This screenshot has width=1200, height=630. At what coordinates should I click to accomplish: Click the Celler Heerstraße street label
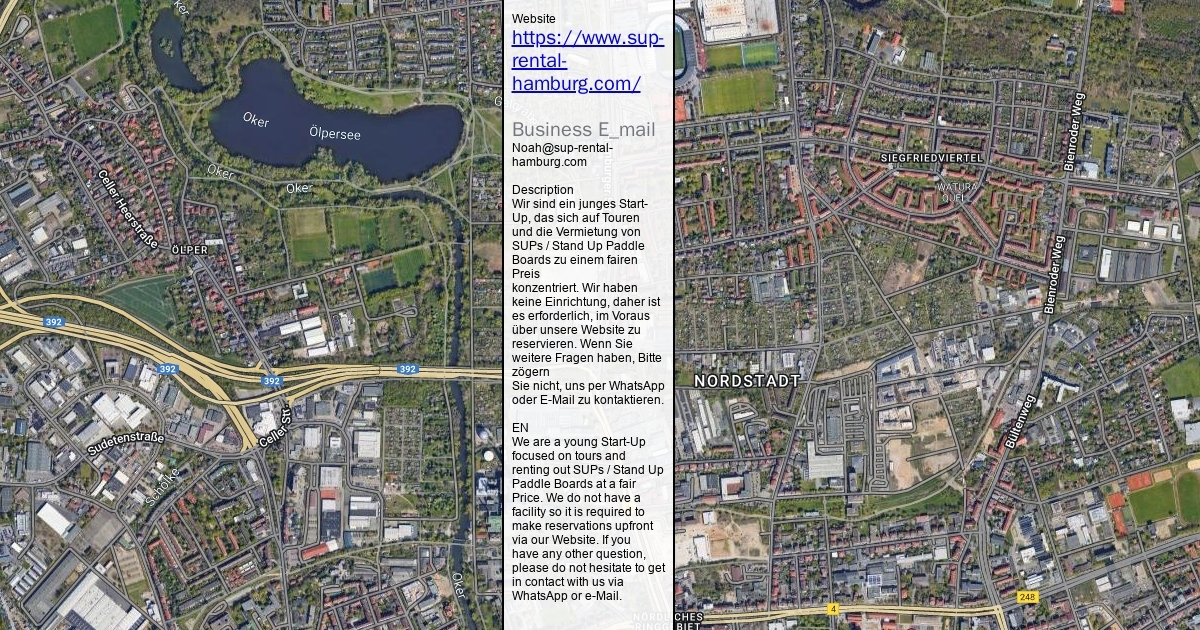[128, 208]
